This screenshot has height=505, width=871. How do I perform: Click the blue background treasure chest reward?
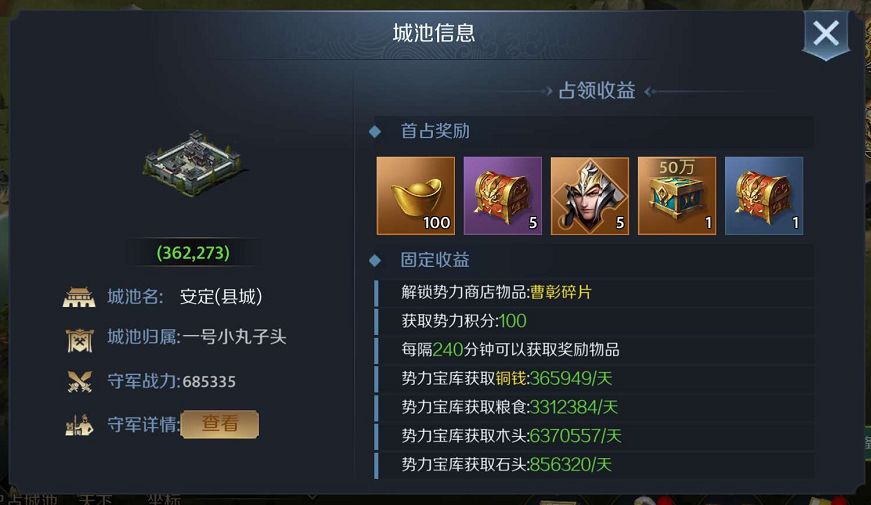[x=764, y=196]
